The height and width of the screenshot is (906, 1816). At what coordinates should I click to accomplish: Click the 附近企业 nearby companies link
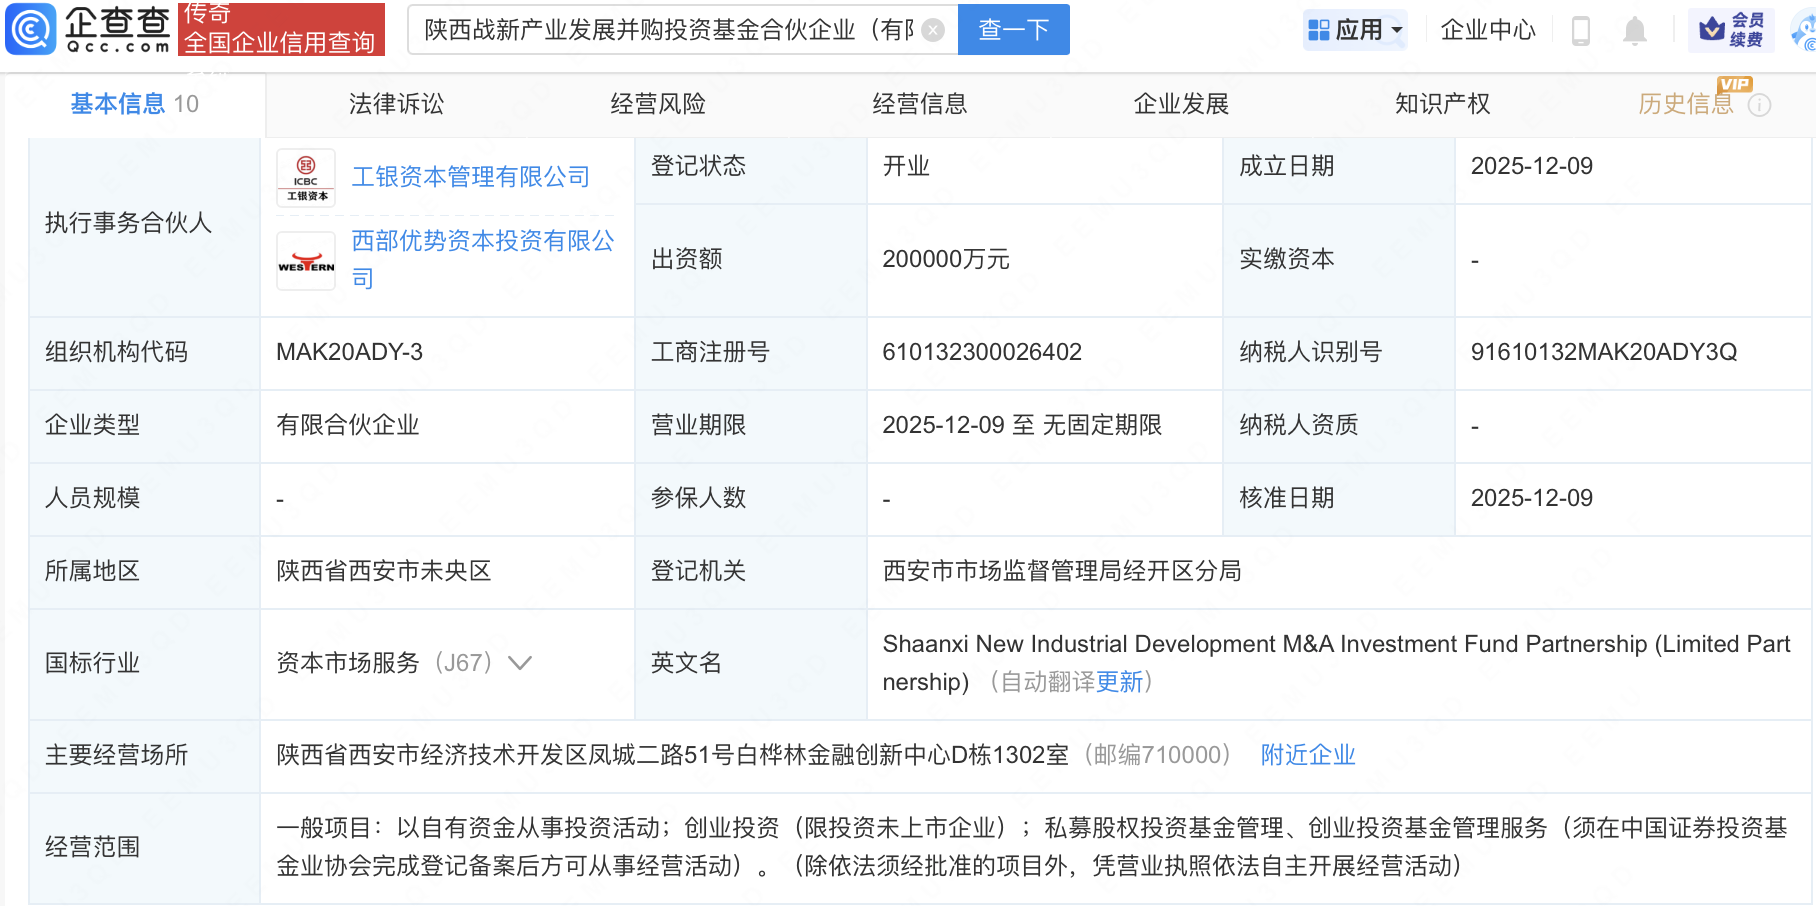[1308, 755]
